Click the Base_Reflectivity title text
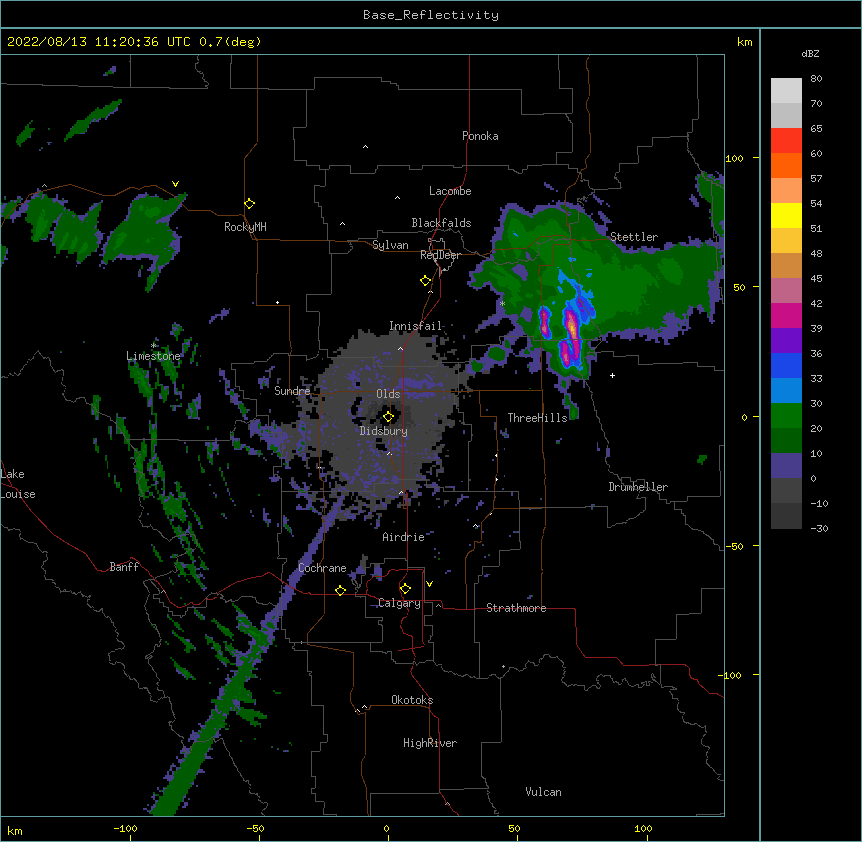This screenshot has width=862, height=842. [431, 15]
